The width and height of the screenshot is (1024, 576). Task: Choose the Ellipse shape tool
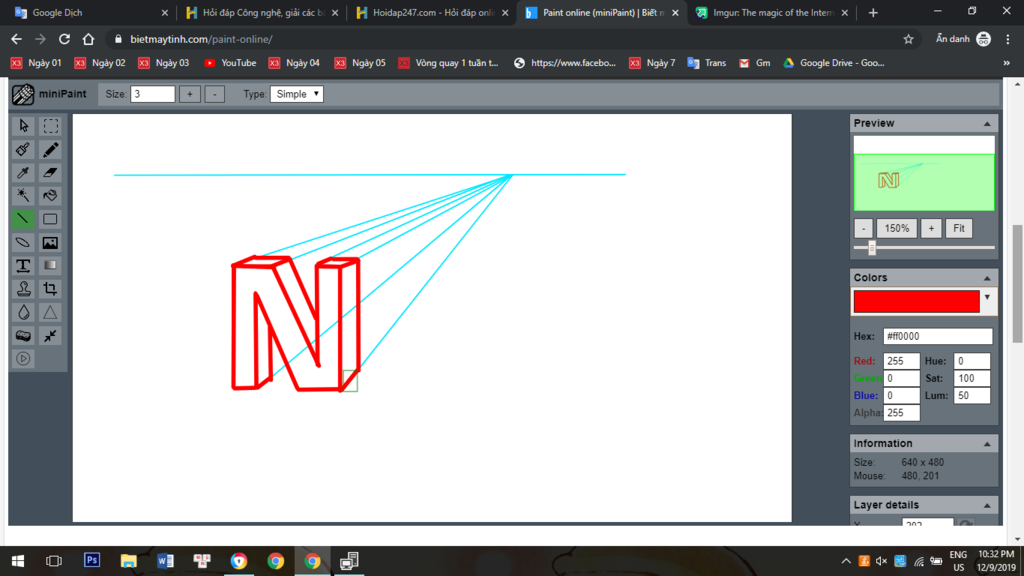pos(24,242)
